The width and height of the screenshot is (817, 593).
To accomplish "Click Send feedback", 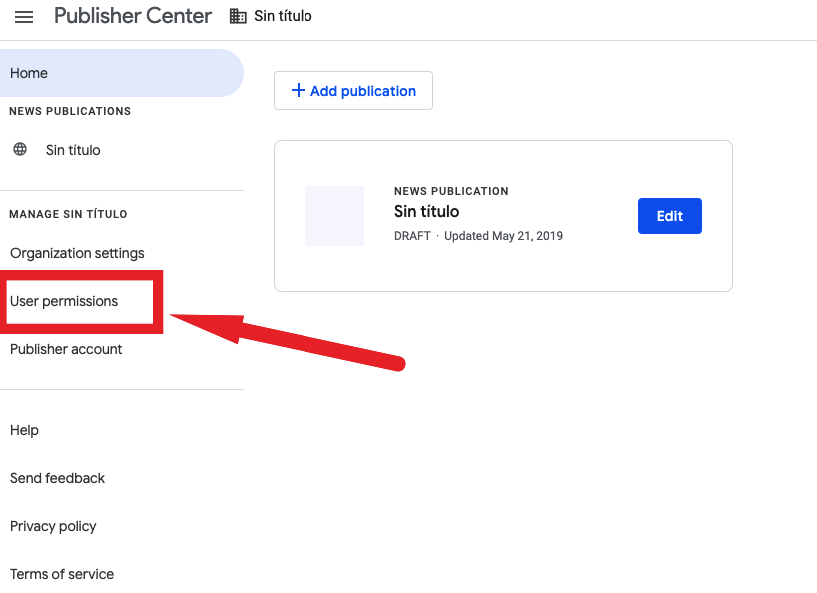I will click(x=57, y=478).
